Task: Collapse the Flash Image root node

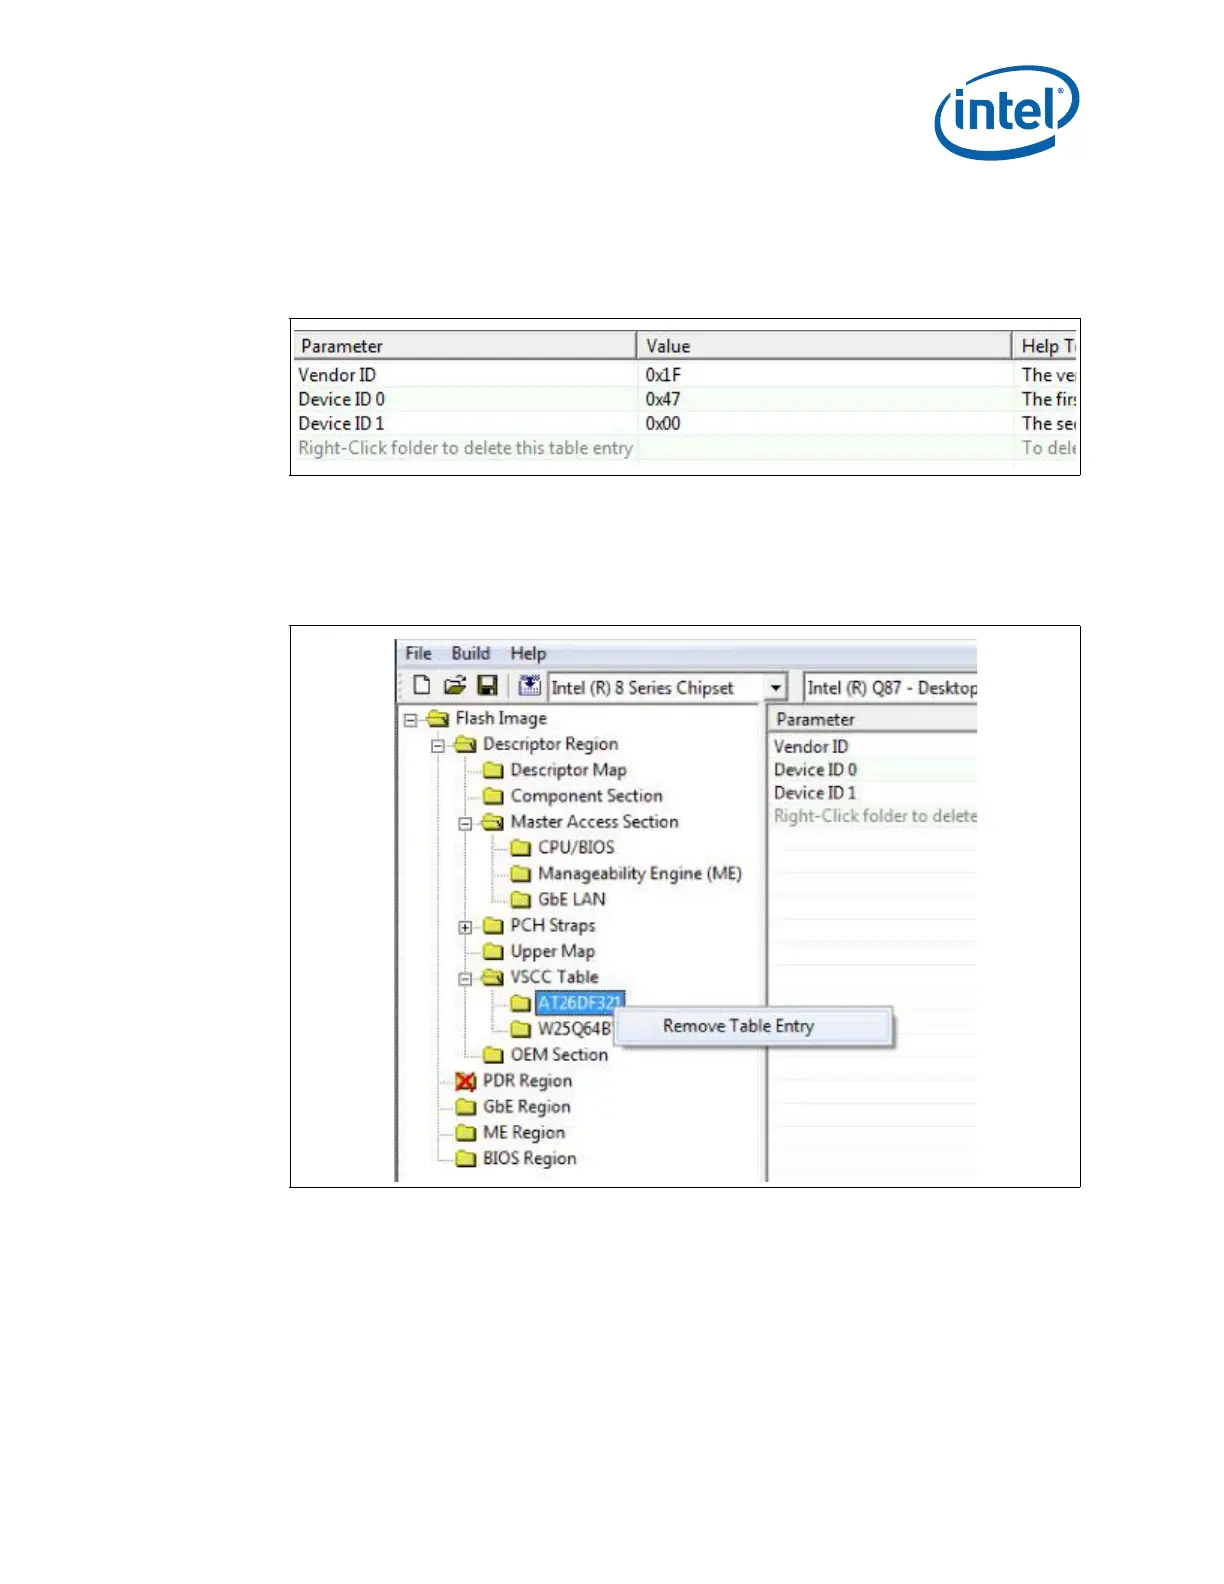Action: point(411,720)
